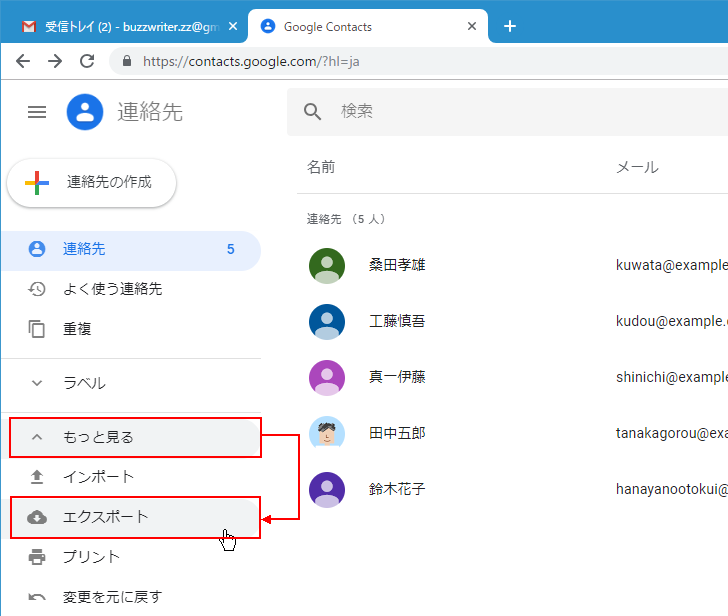The image size is (728, 616).
Task: Click the shinichi@example email
Action: click(672, 377)
